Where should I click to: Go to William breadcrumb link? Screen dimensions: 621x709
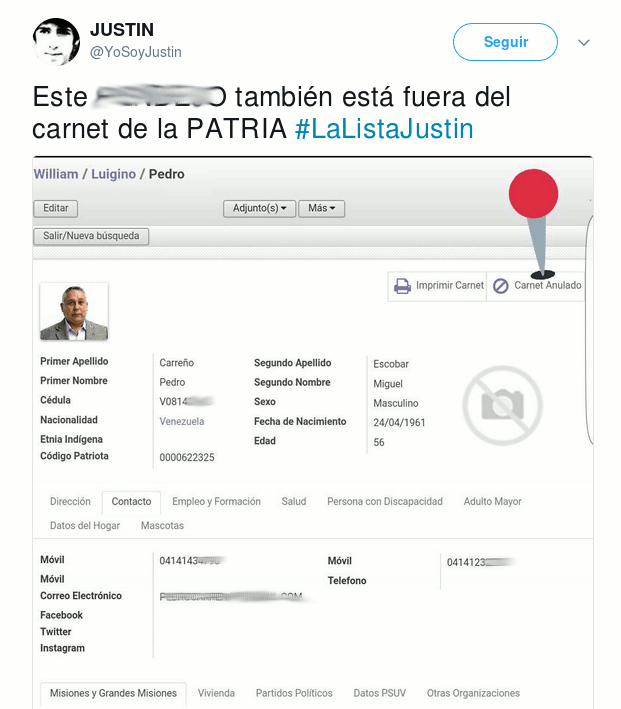pos(56,174)
